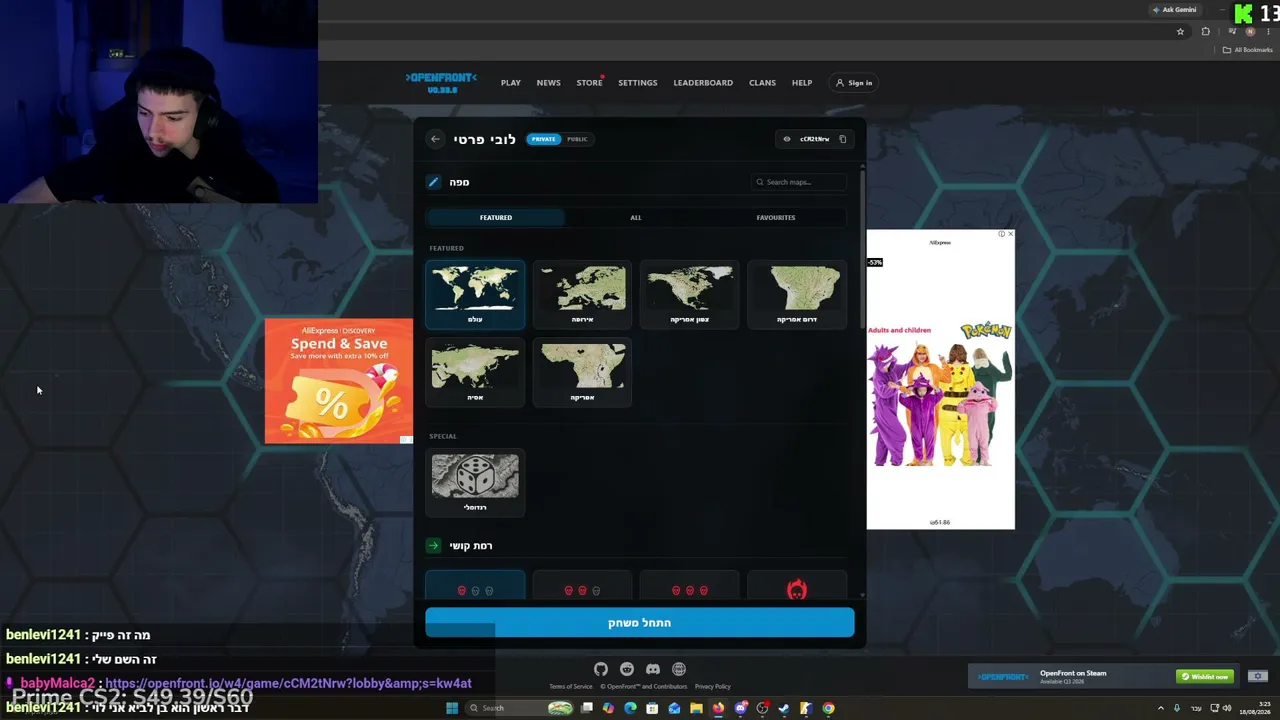Open the Help menu item
This screenshot has width=1280, height=720.
tap(802, 83)
